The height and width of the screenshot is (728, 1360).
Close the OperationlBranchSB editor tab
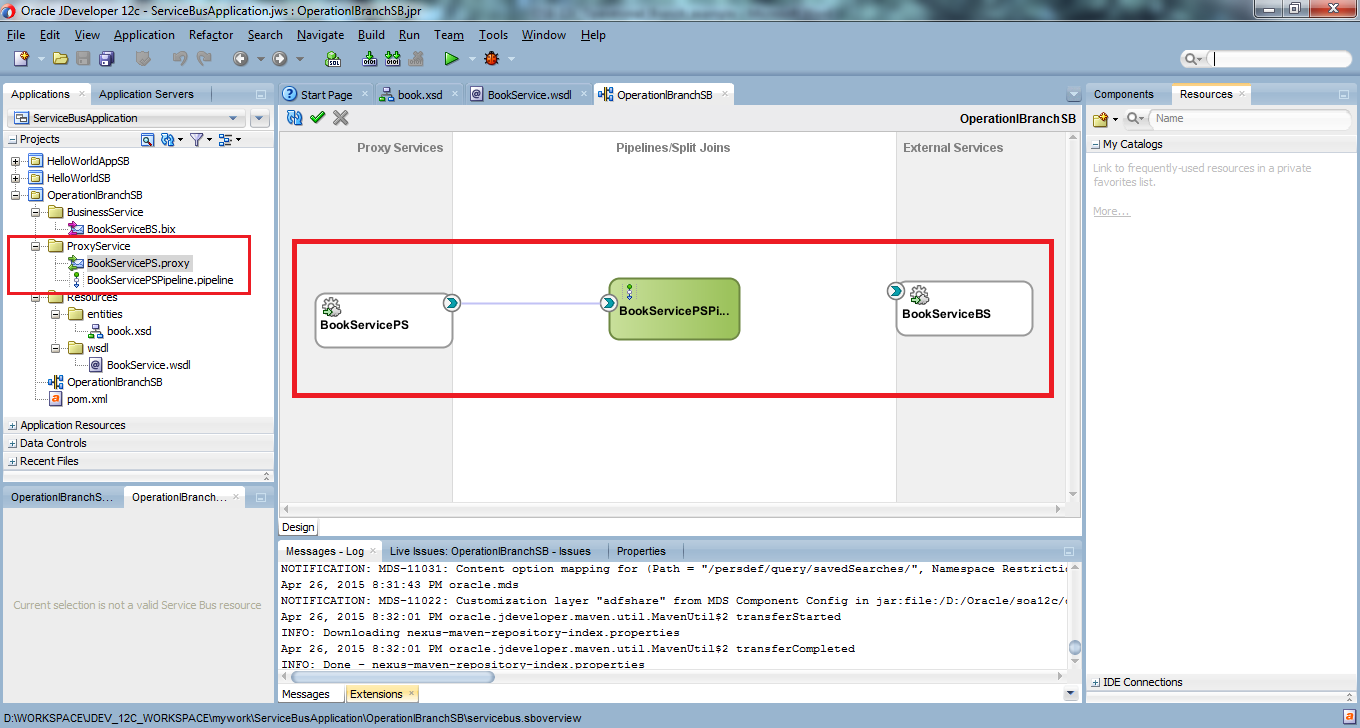723,95
